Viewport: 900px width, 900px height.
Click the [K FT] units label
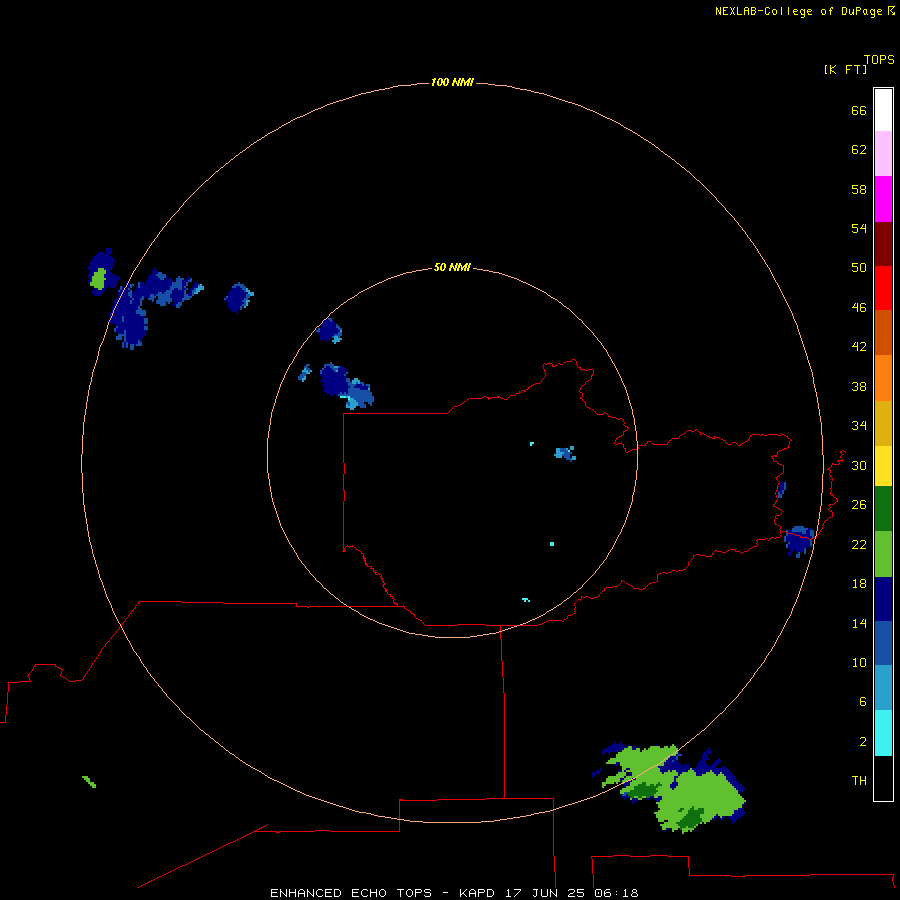[845, 69]
